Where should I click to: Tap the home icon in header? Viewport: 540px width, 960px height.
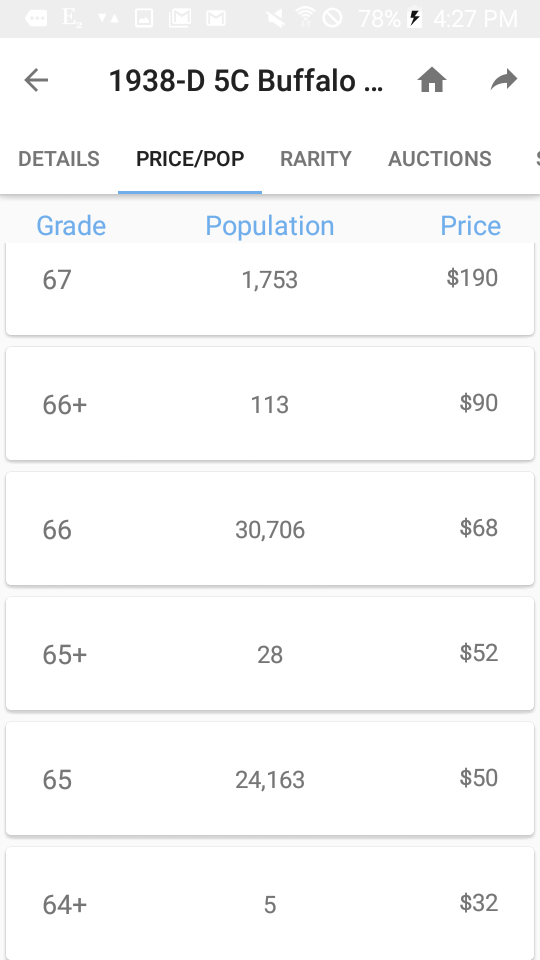[x=432, y=80]
